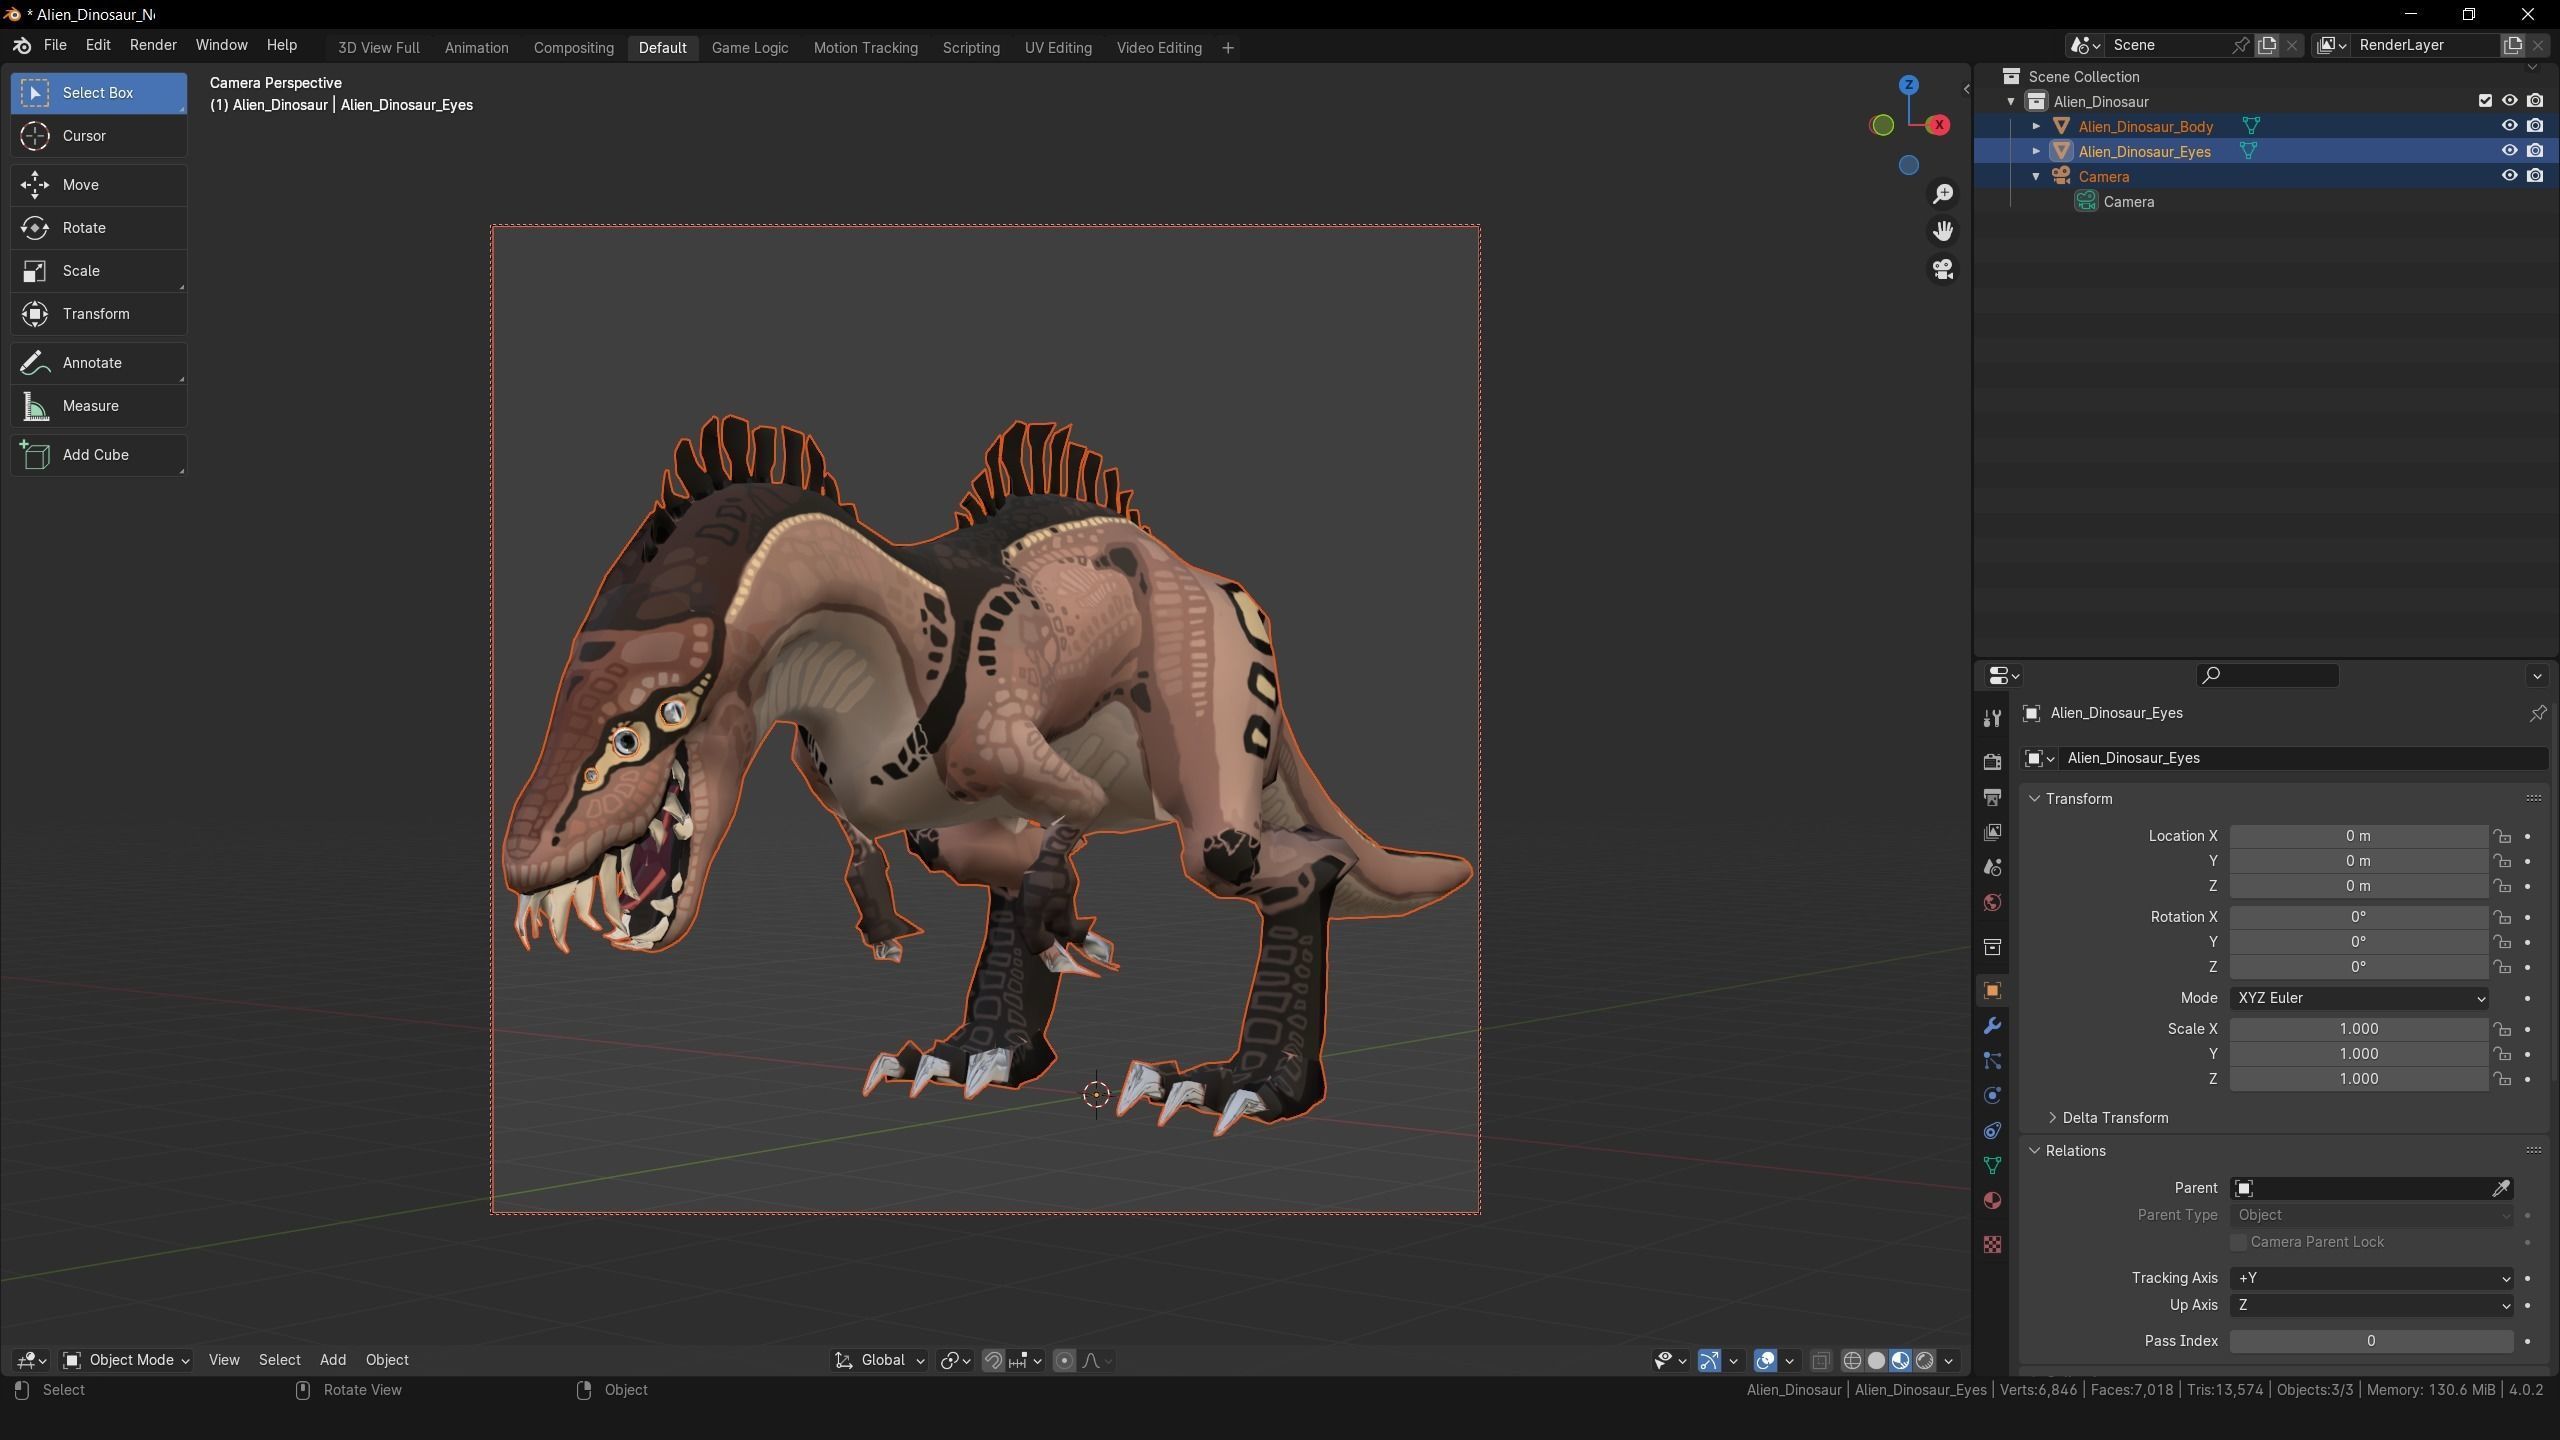Expand Alien_Dinosaur_Eyes in outliner

tap(2036, 151)
